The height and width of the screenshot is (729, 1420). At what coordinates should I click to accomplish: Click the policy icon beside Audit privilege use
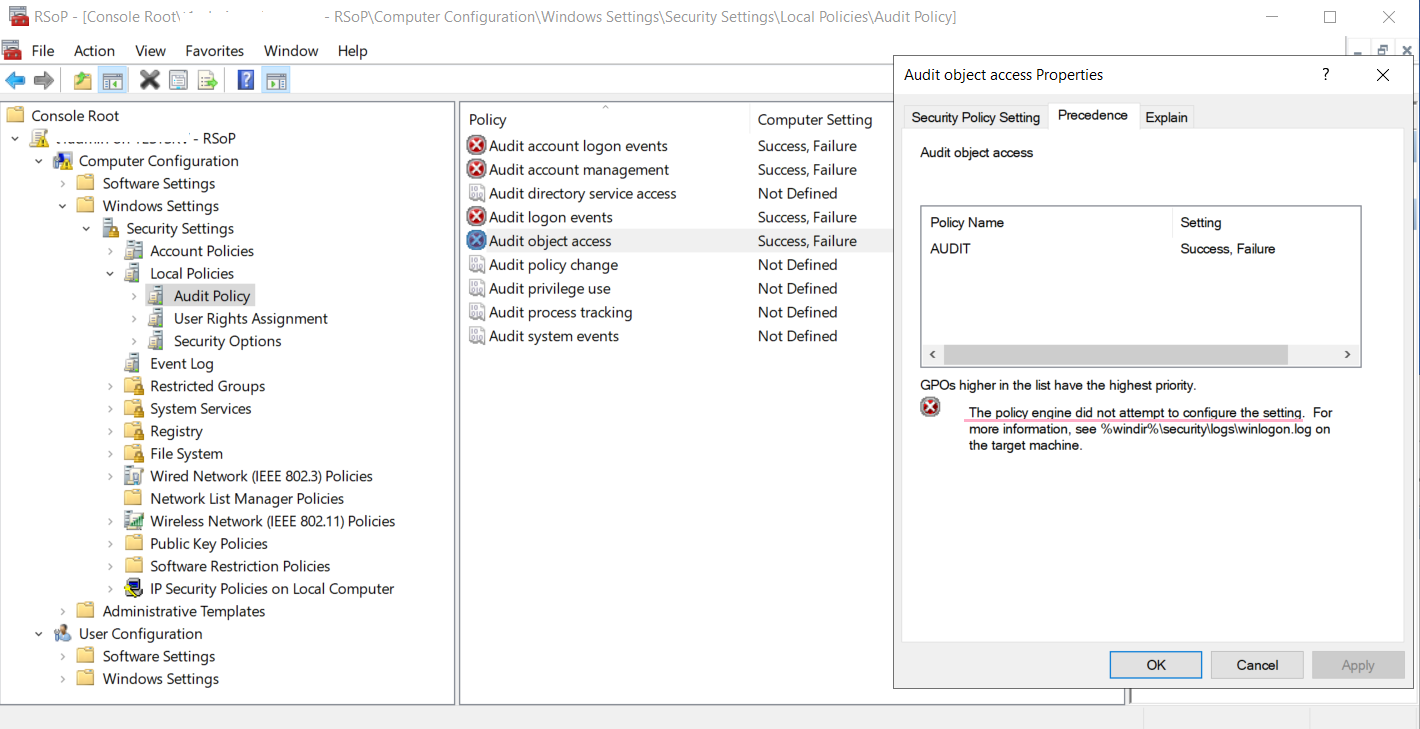[x=477, y=289]
